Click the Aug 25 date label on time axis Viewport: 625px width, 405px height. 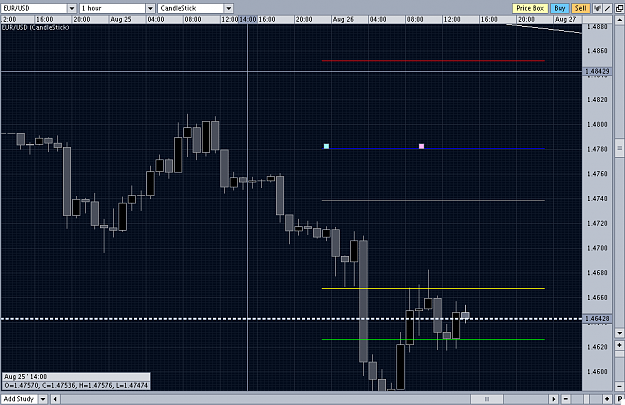click(120, 19)
